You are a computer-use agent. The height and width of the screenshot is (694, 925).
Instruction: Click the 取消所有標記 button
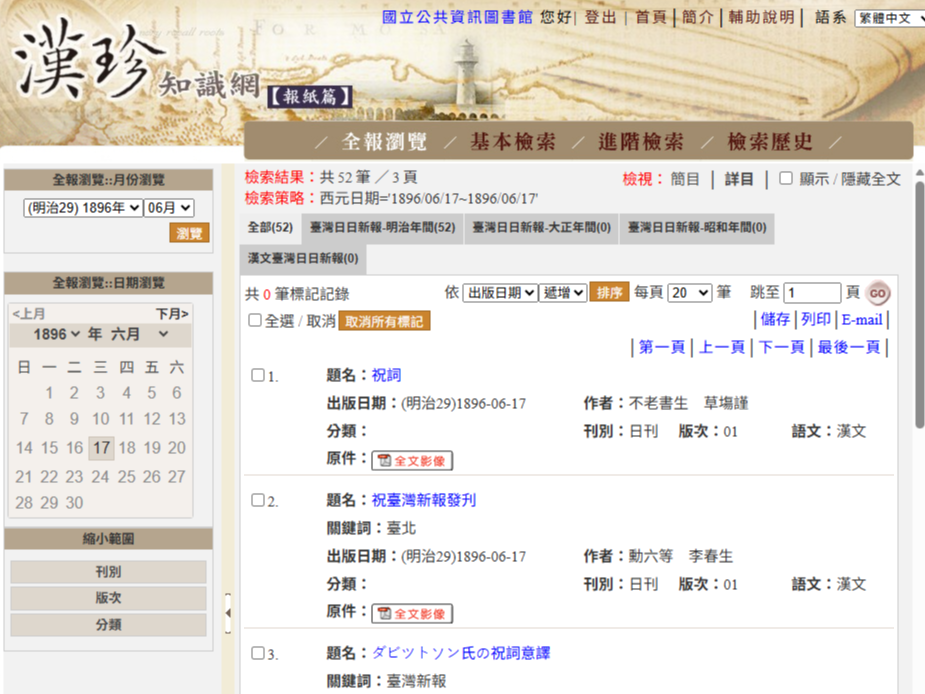[x=384, y=321]
